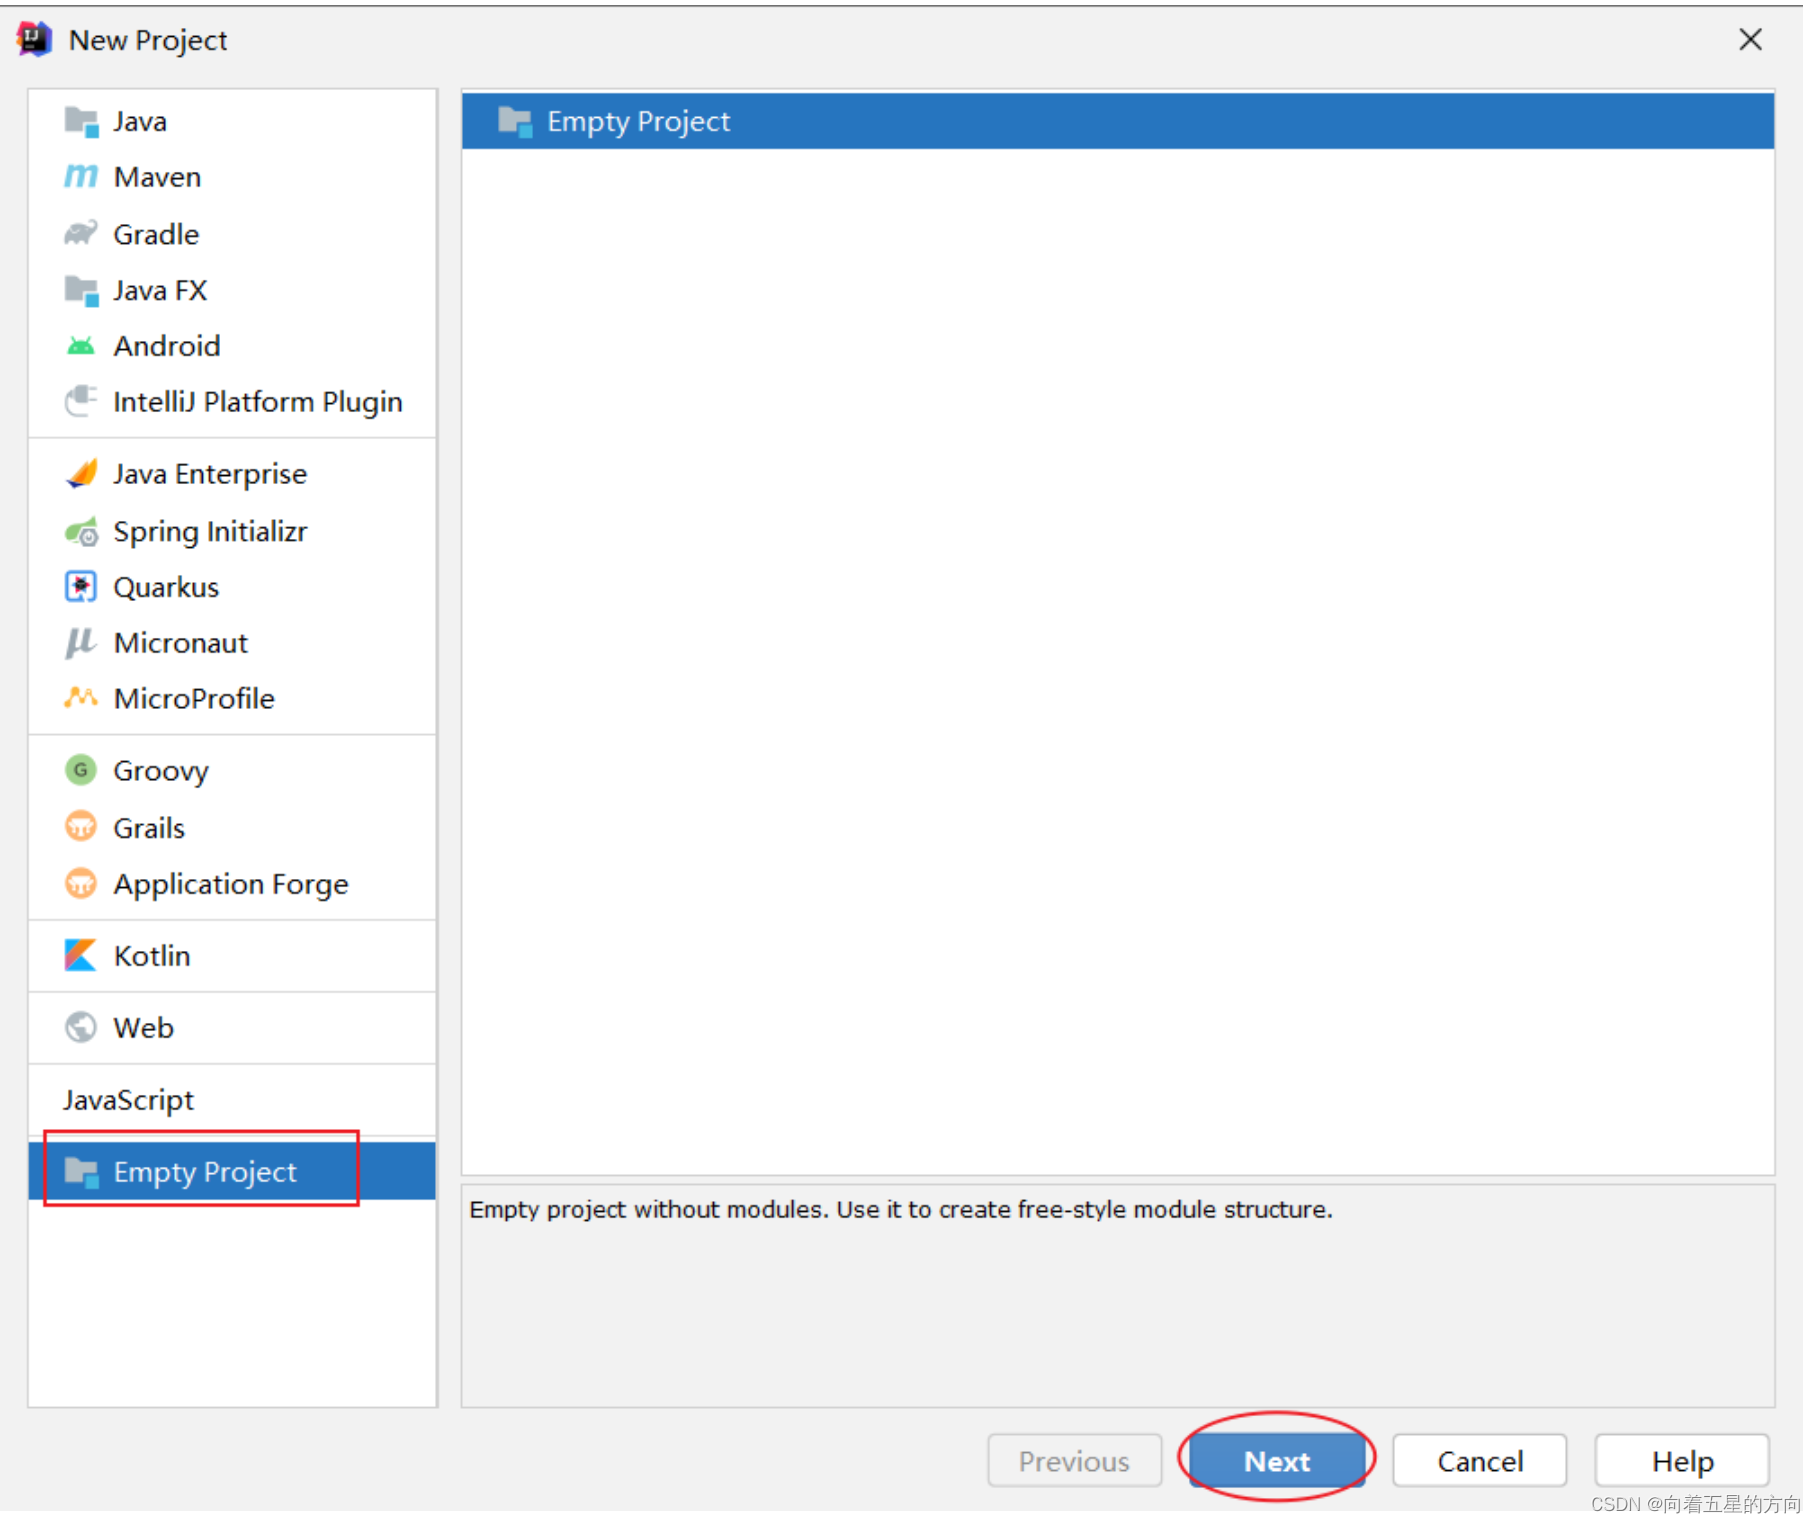Viewport: 1815px width, 1523px height.
Task: Choose the Web entry
Action: tap(232, 1028)
